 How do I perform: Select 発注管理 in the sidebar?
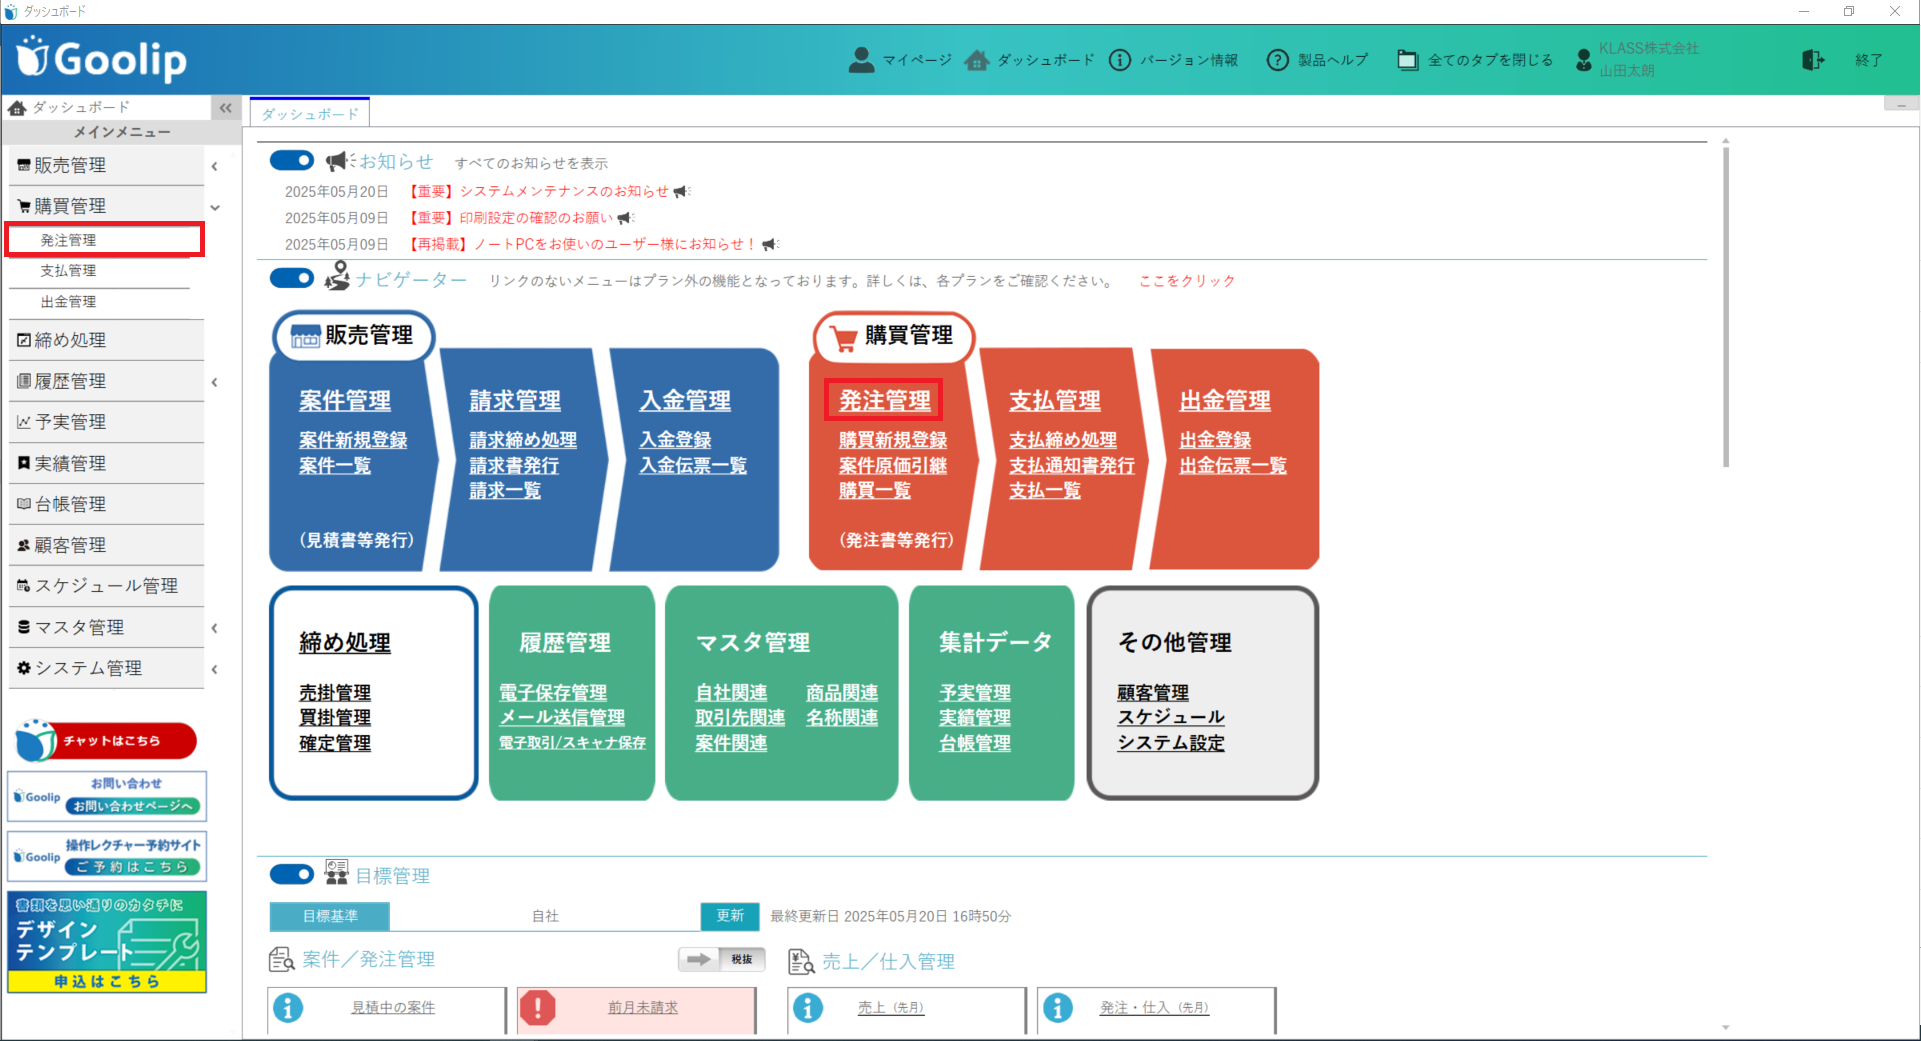coord(104,240)
